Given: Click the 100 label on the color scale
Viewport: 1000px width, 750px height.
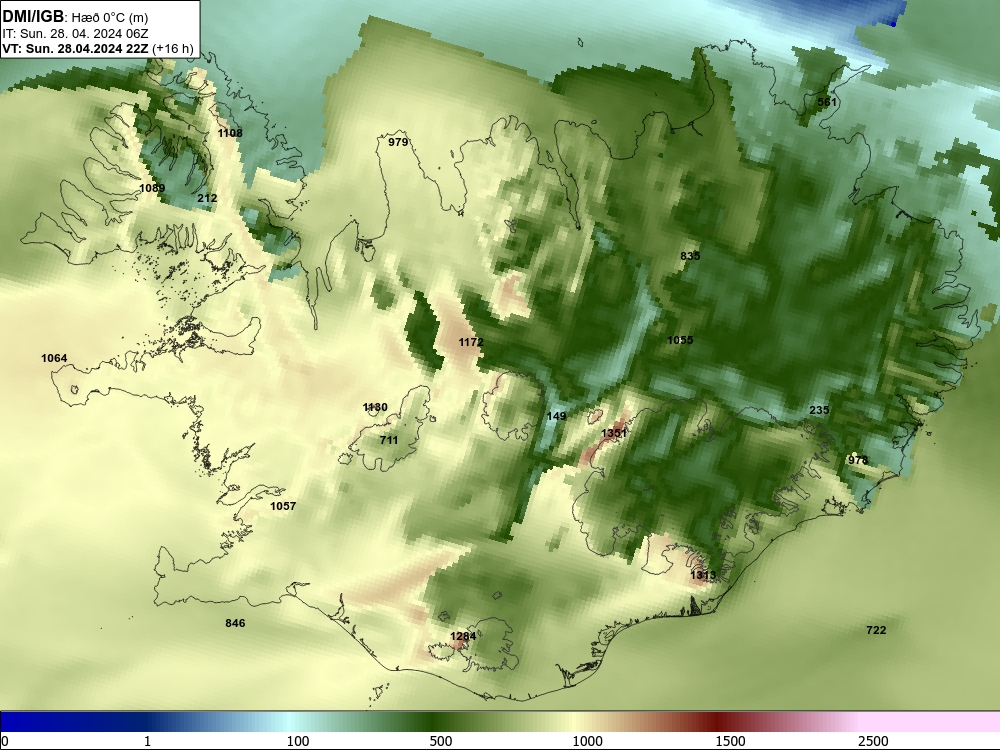Looking at the screenshot, I should pos(298,741).
